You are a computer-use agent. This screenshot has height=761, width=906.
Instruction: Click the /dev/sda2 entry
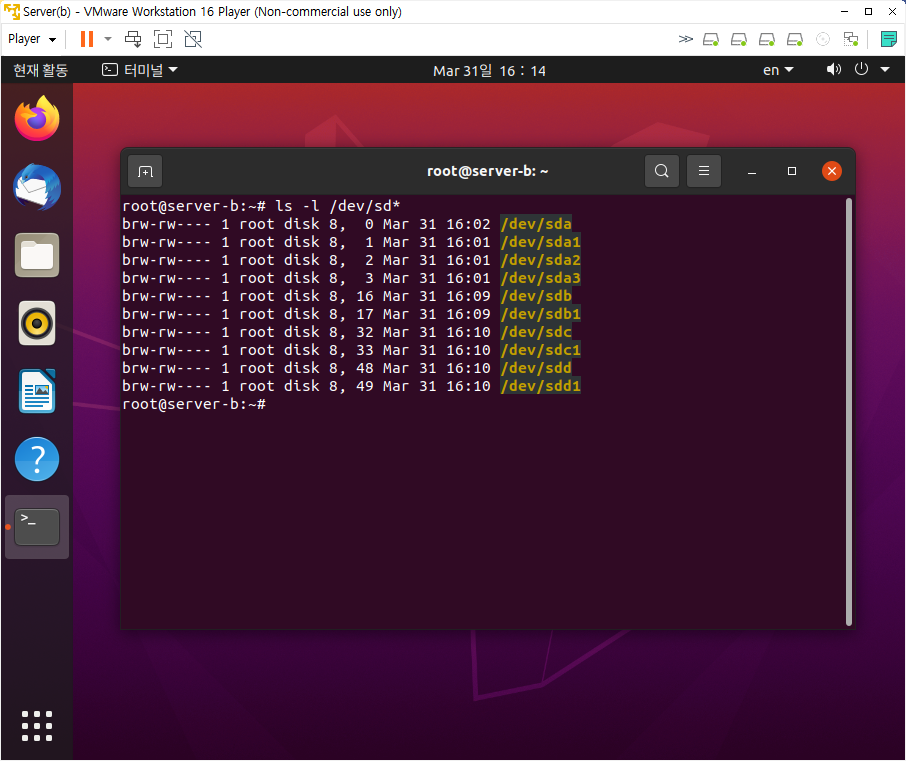541,260
